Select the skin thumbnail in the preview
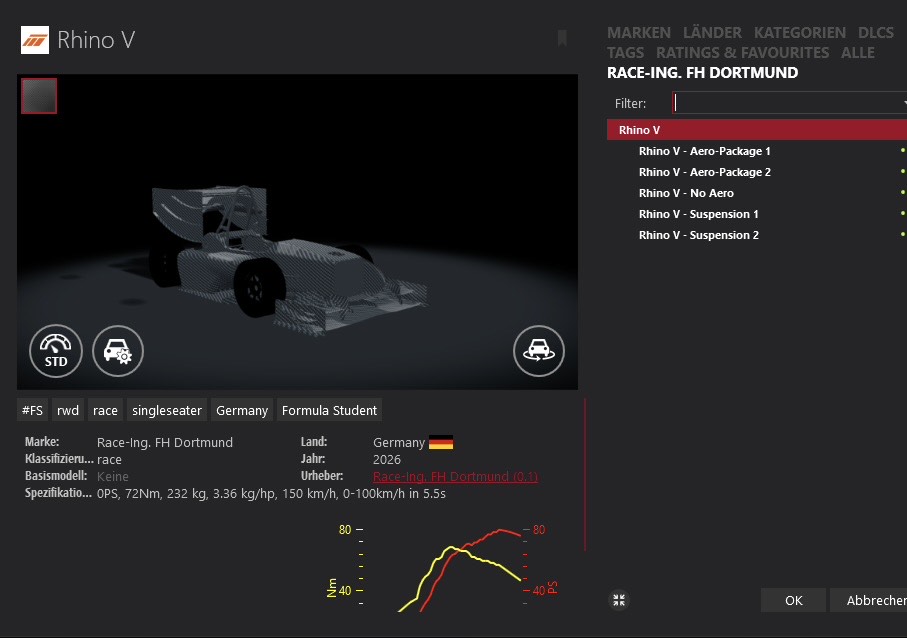The height and width of the screenshot is (638, 907). 39,96
